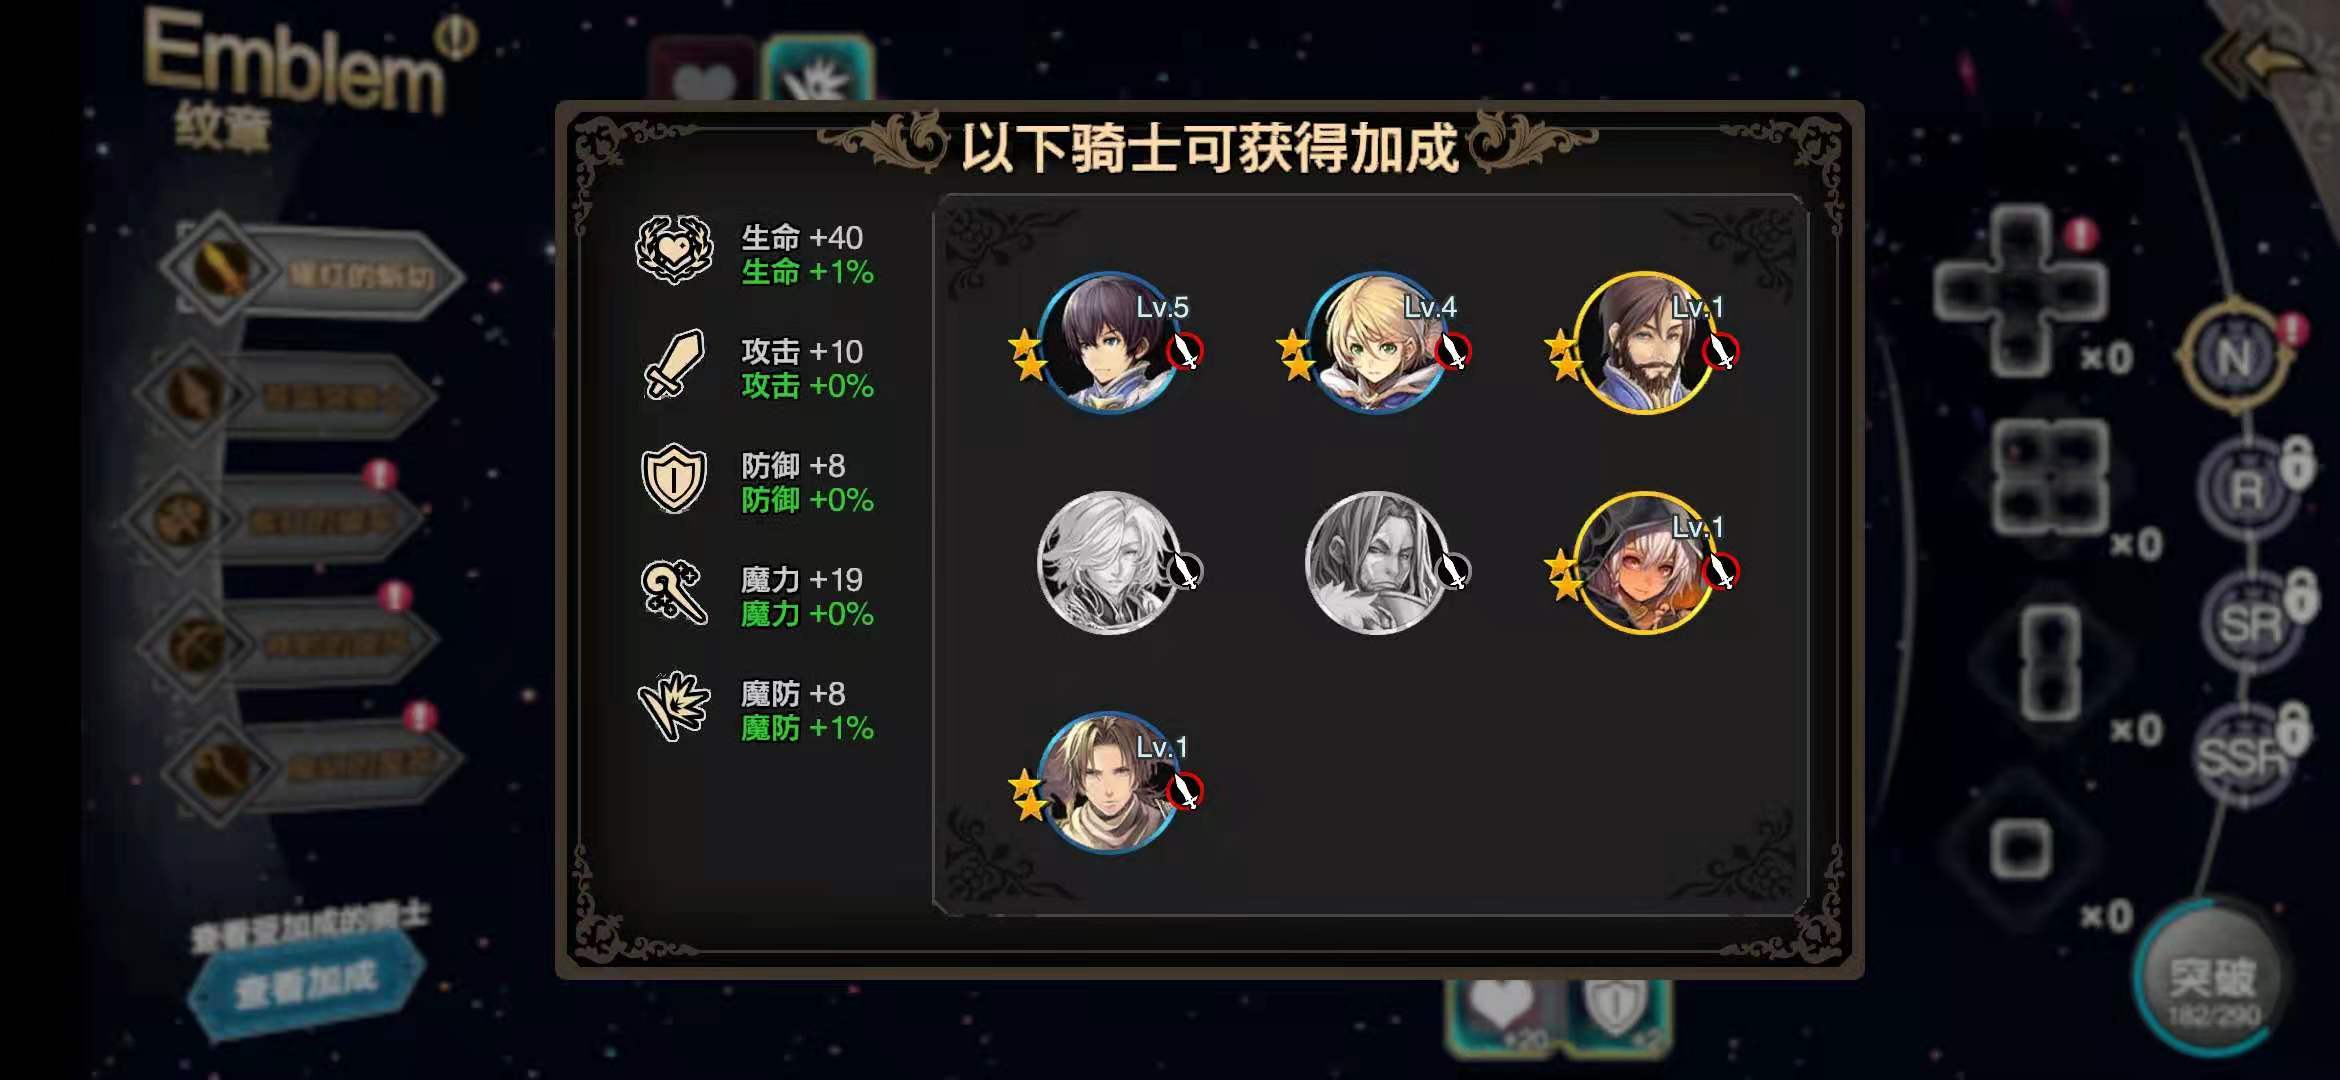Viewport: 2340px width, 1080px height.
Task: Select the Lv.4 blonde knight portrait
Action: coord(1376,343)
